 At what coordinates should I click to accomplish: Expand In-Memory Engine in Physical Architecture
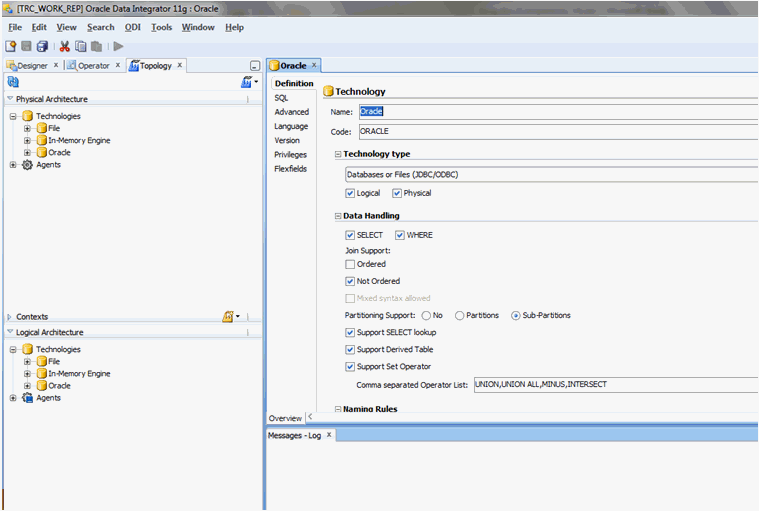coord(28,140)
